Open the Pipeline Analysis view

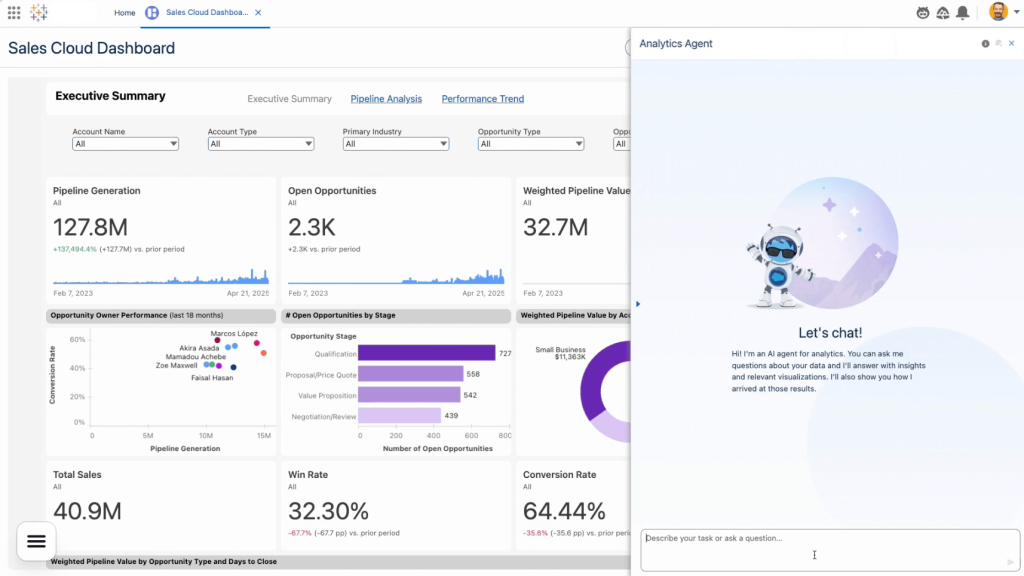pos(386,98)
